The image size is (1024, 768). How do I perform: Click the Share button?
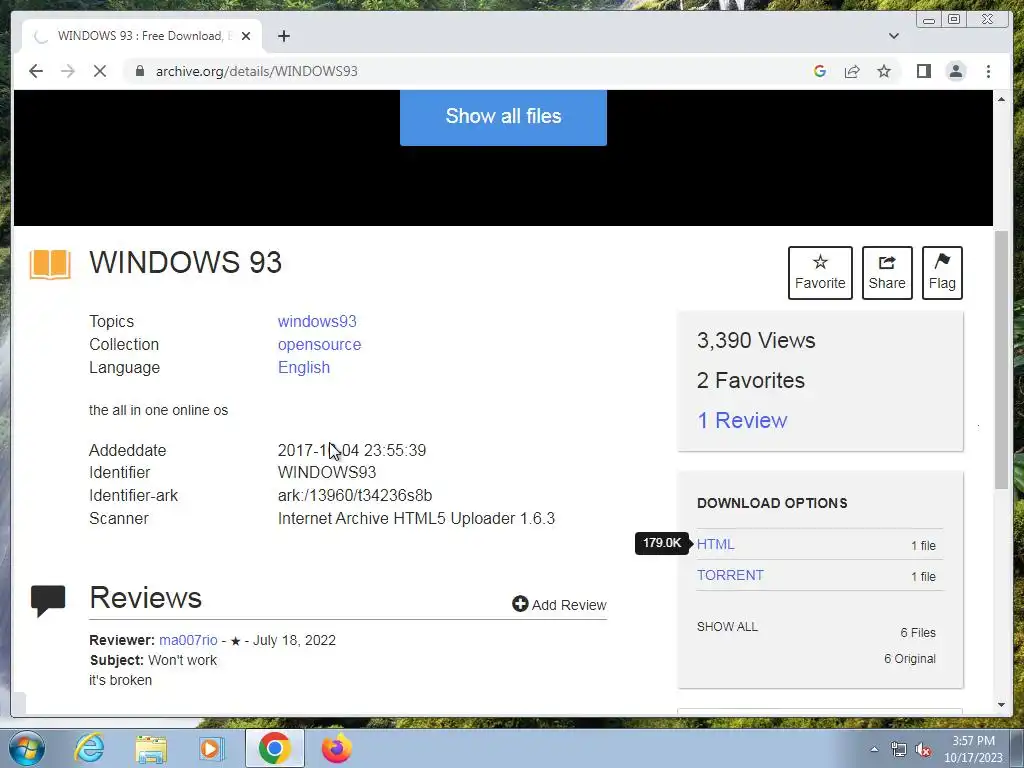[887, 273]
